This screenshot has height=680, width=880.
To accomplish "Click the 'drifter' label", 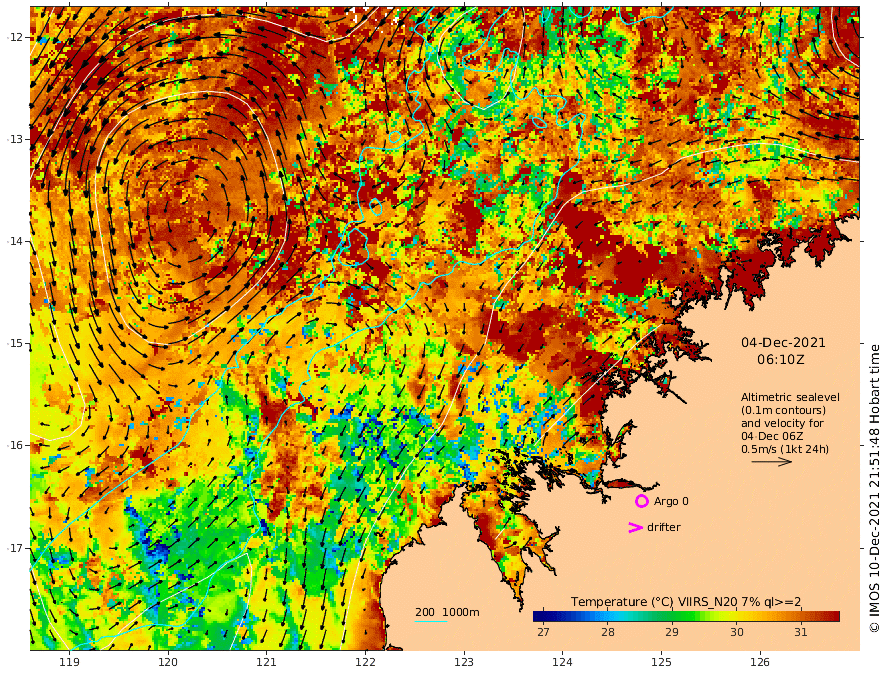I will coord(663,527).
